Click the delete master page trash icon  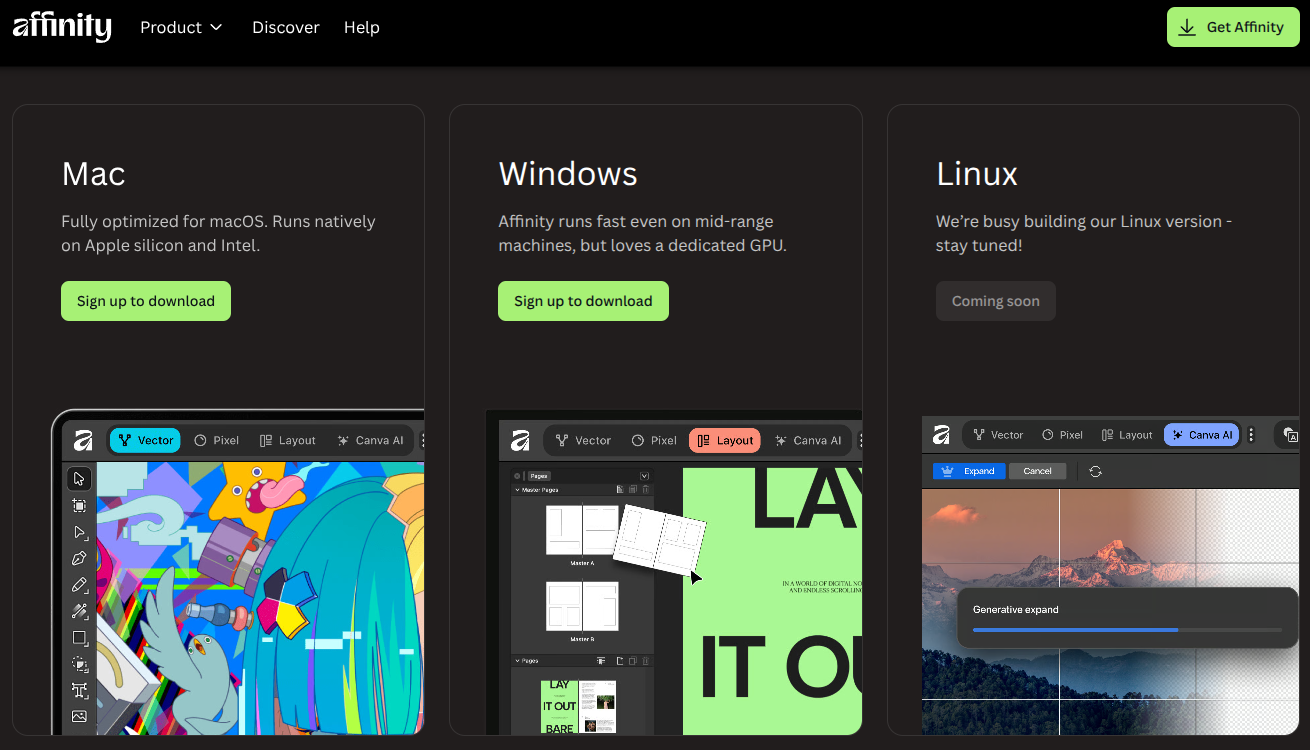coord(646,490)
